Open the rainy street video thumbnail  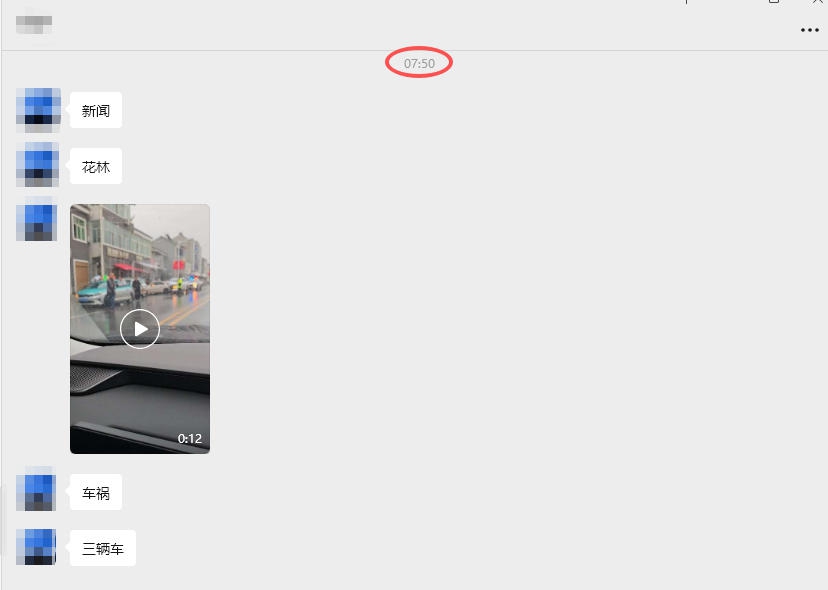point(140,329)
